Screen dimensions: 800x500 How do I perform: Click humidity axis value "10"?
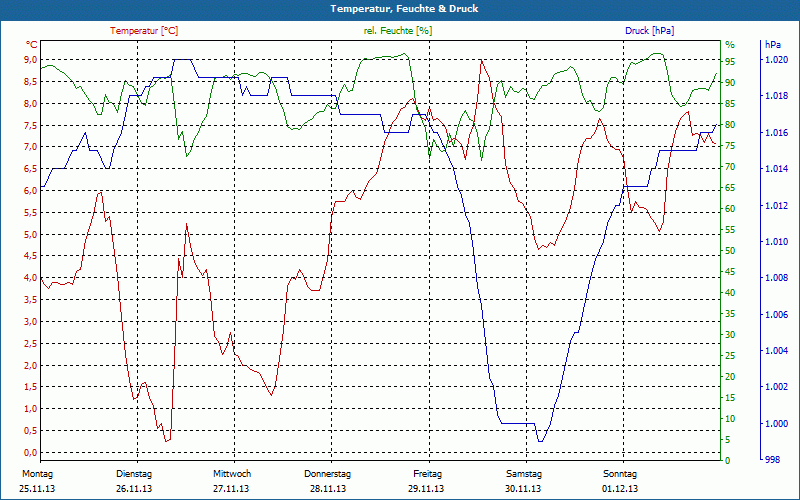point(730,419)
